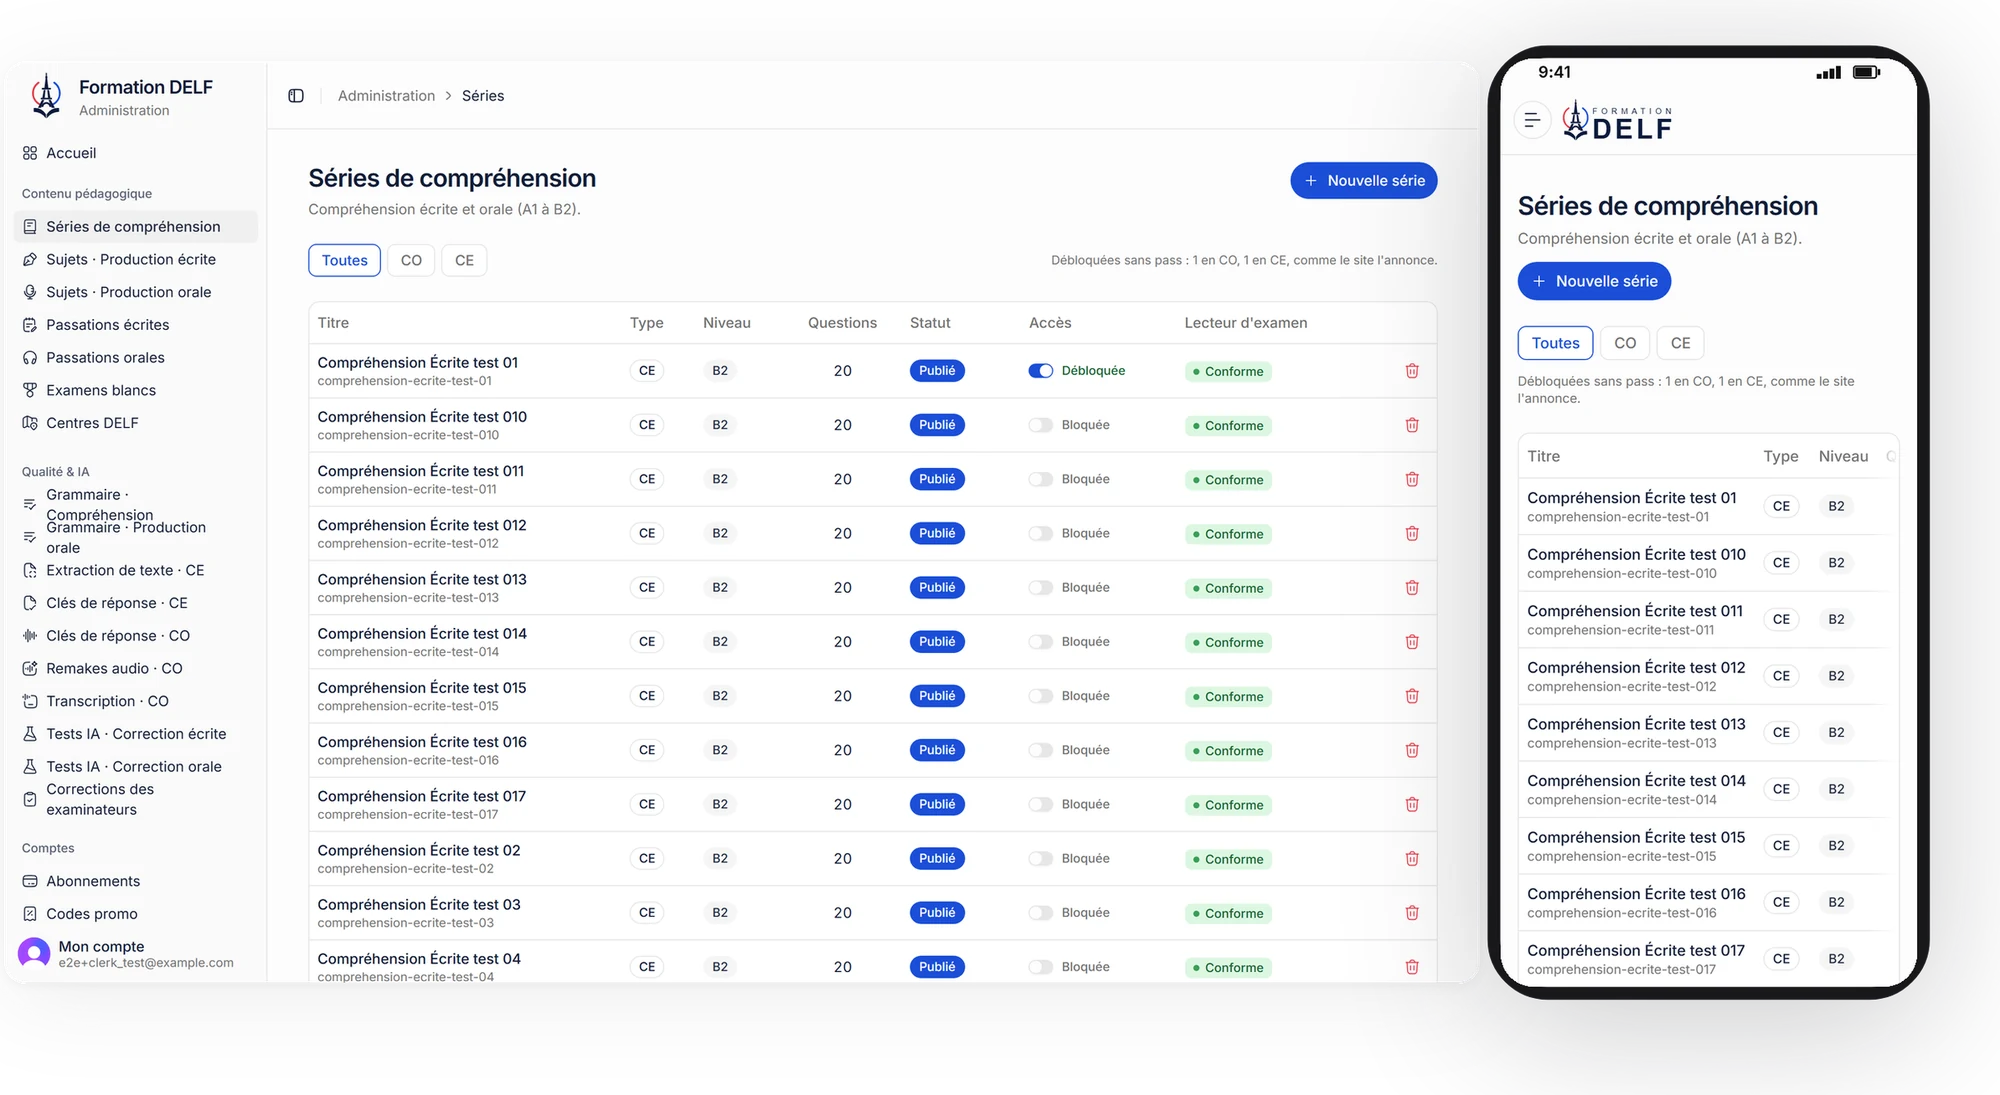Delete row Compréhension Écrite test 010
The width and height of the screenshot is (2000, 1095).
1412,425
